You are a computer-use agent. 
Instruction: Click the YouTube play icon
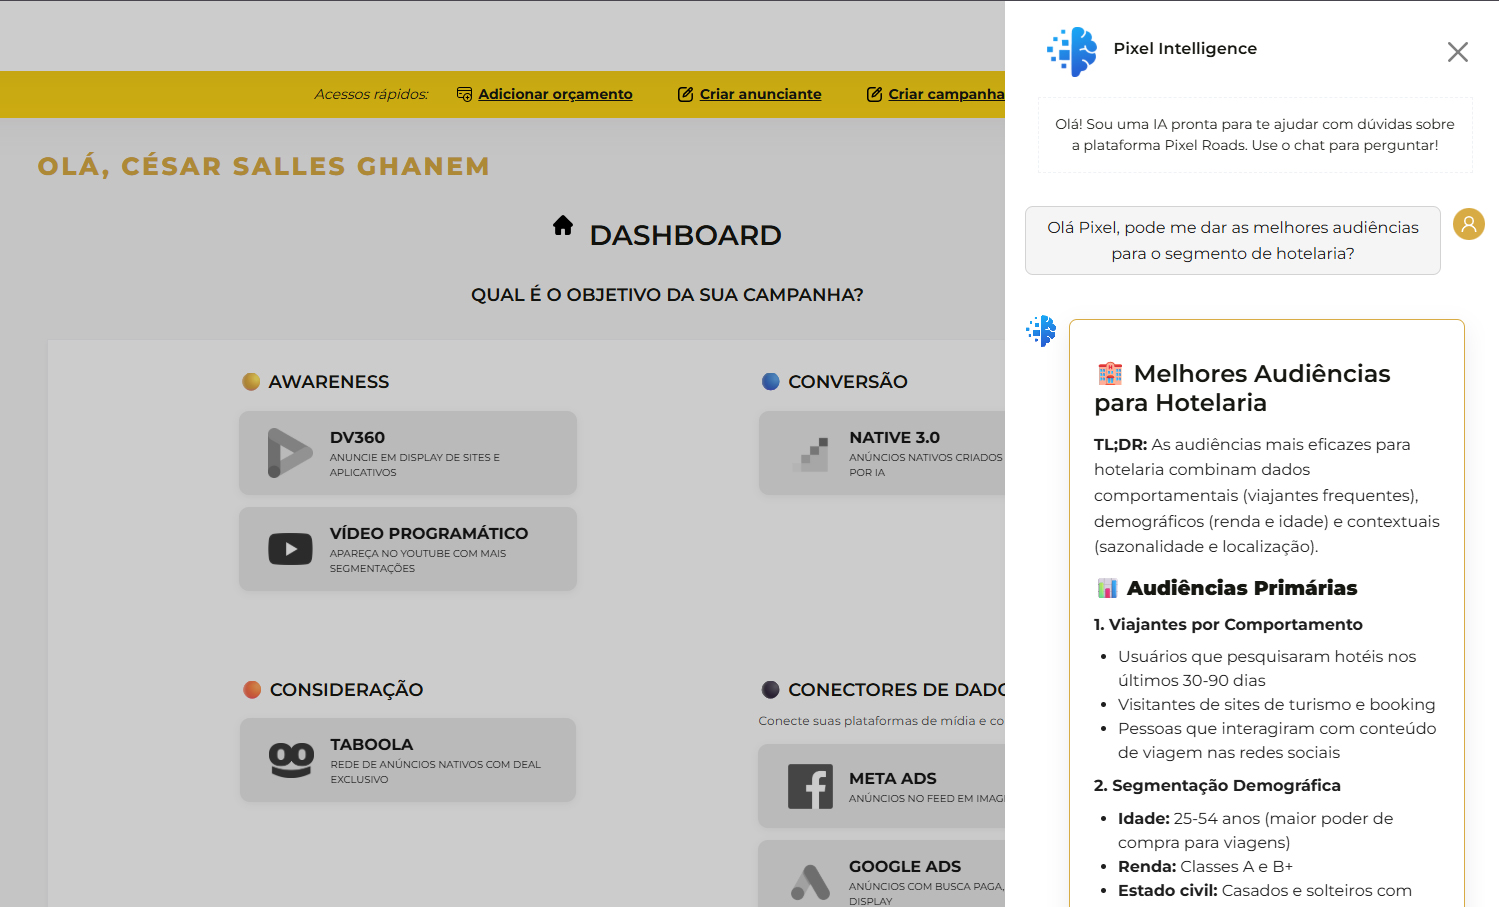click(290, 549)
